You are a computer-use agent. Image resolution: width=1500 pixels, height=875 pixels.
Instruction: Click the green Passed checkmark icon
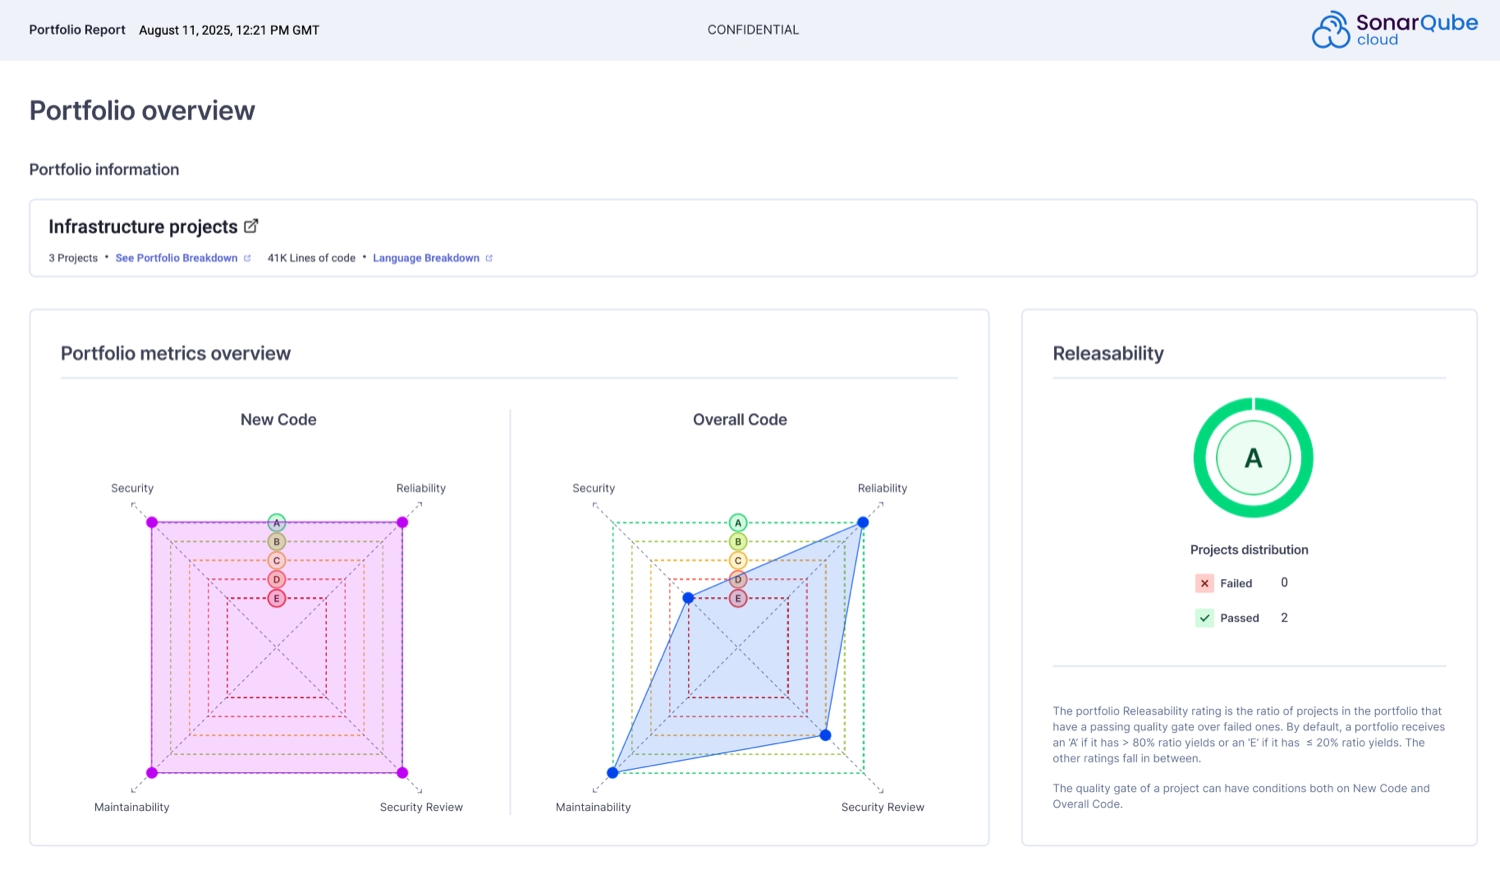pos(1204,617)
